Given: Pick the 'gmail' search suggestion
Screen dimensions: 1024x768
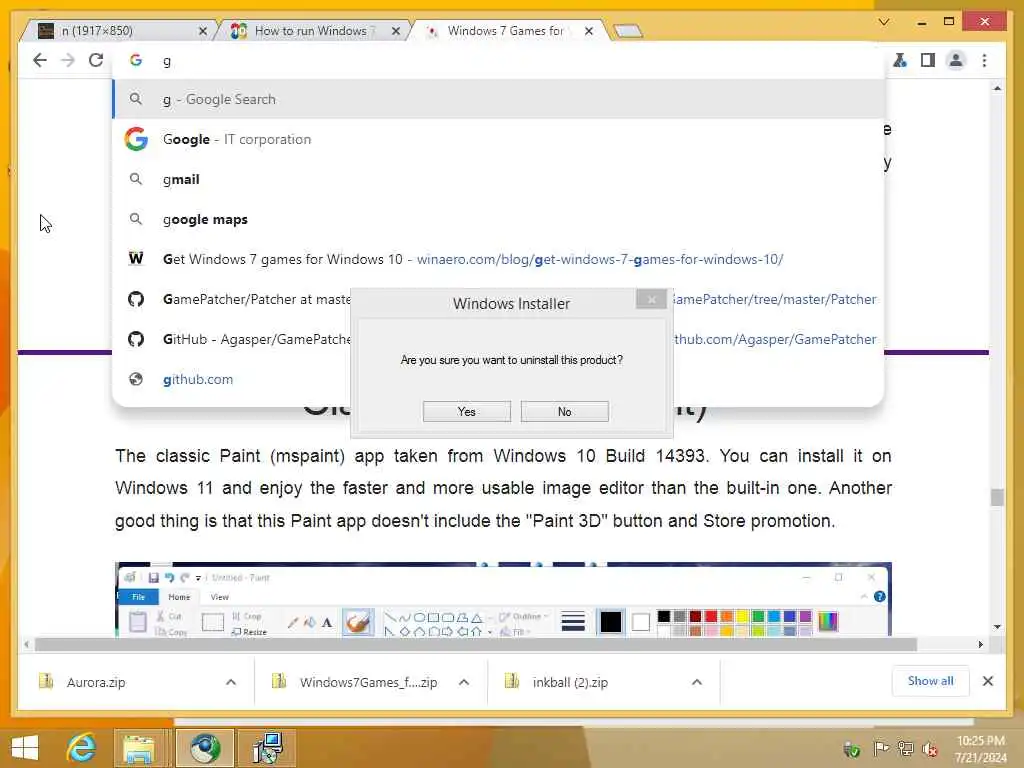Looking at the screenshot, I should [x=499, y=179].
